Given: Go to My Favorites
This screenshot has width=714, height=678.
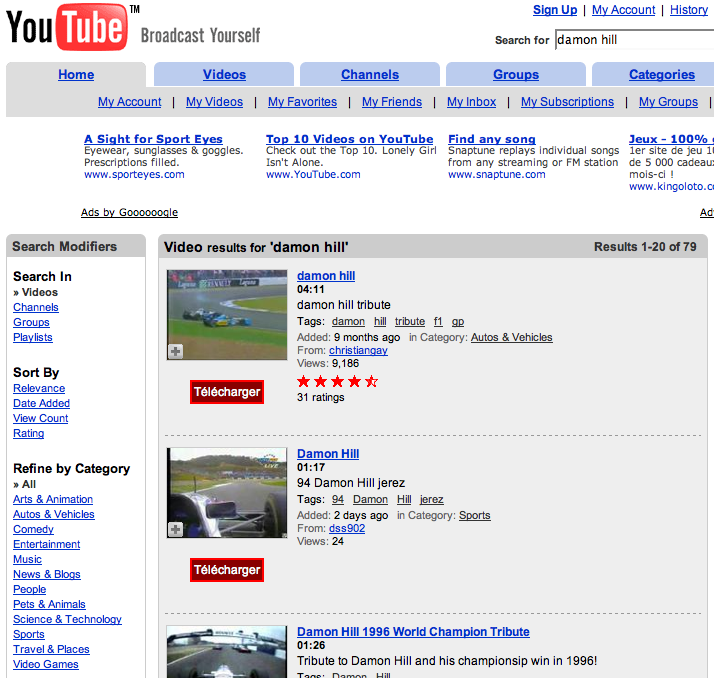Looking at the screenshot, I should click(x=302, y=102).
